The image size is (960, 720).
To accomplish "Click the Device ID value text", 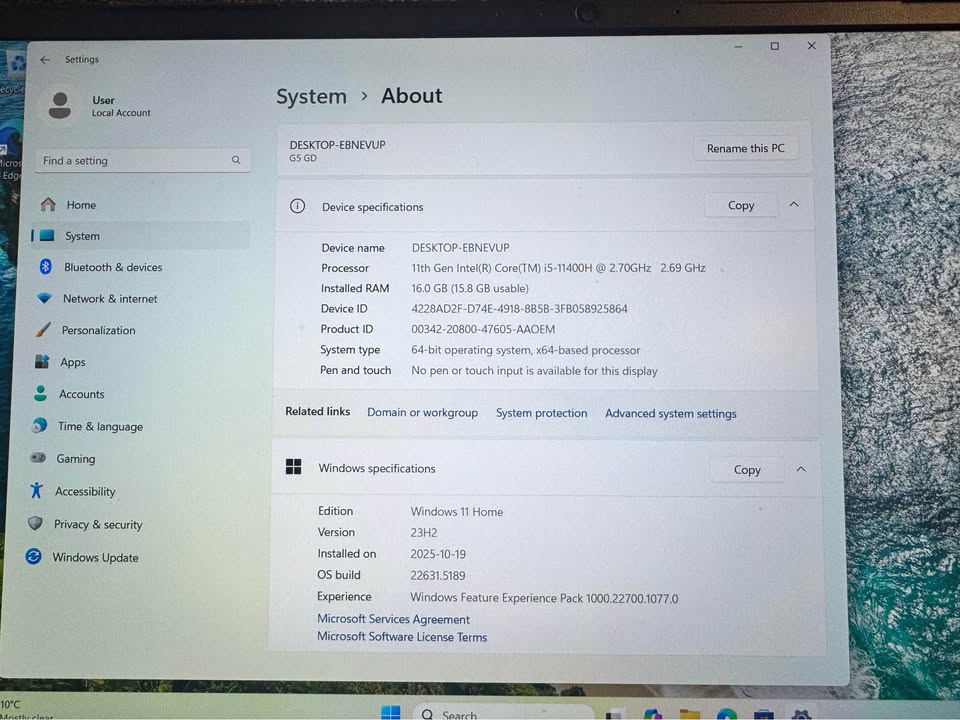I will [519, 309].
